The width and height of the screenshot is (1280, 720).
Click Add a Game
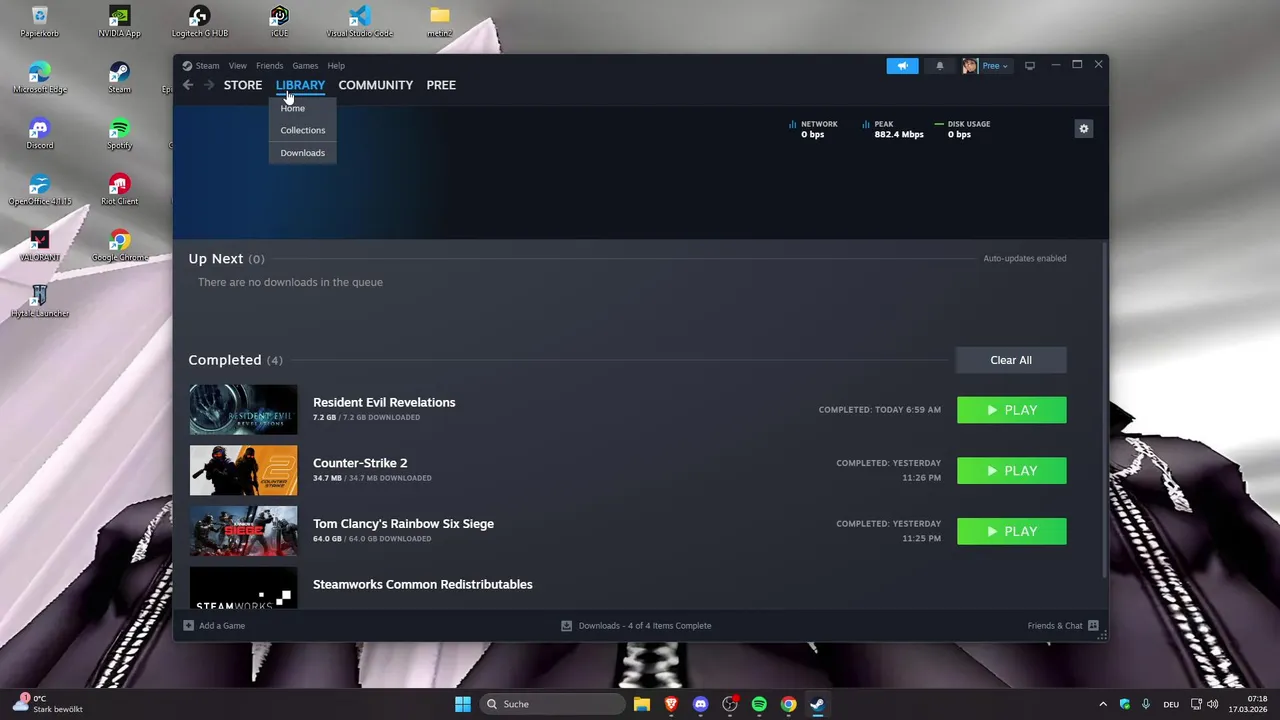click(214, 626)
